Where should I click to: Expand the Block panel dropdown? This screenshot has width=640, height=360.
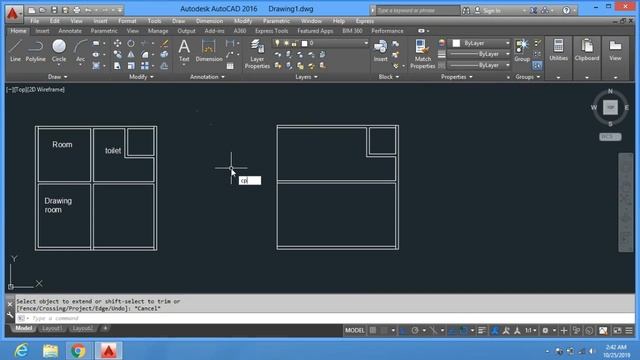389,77
